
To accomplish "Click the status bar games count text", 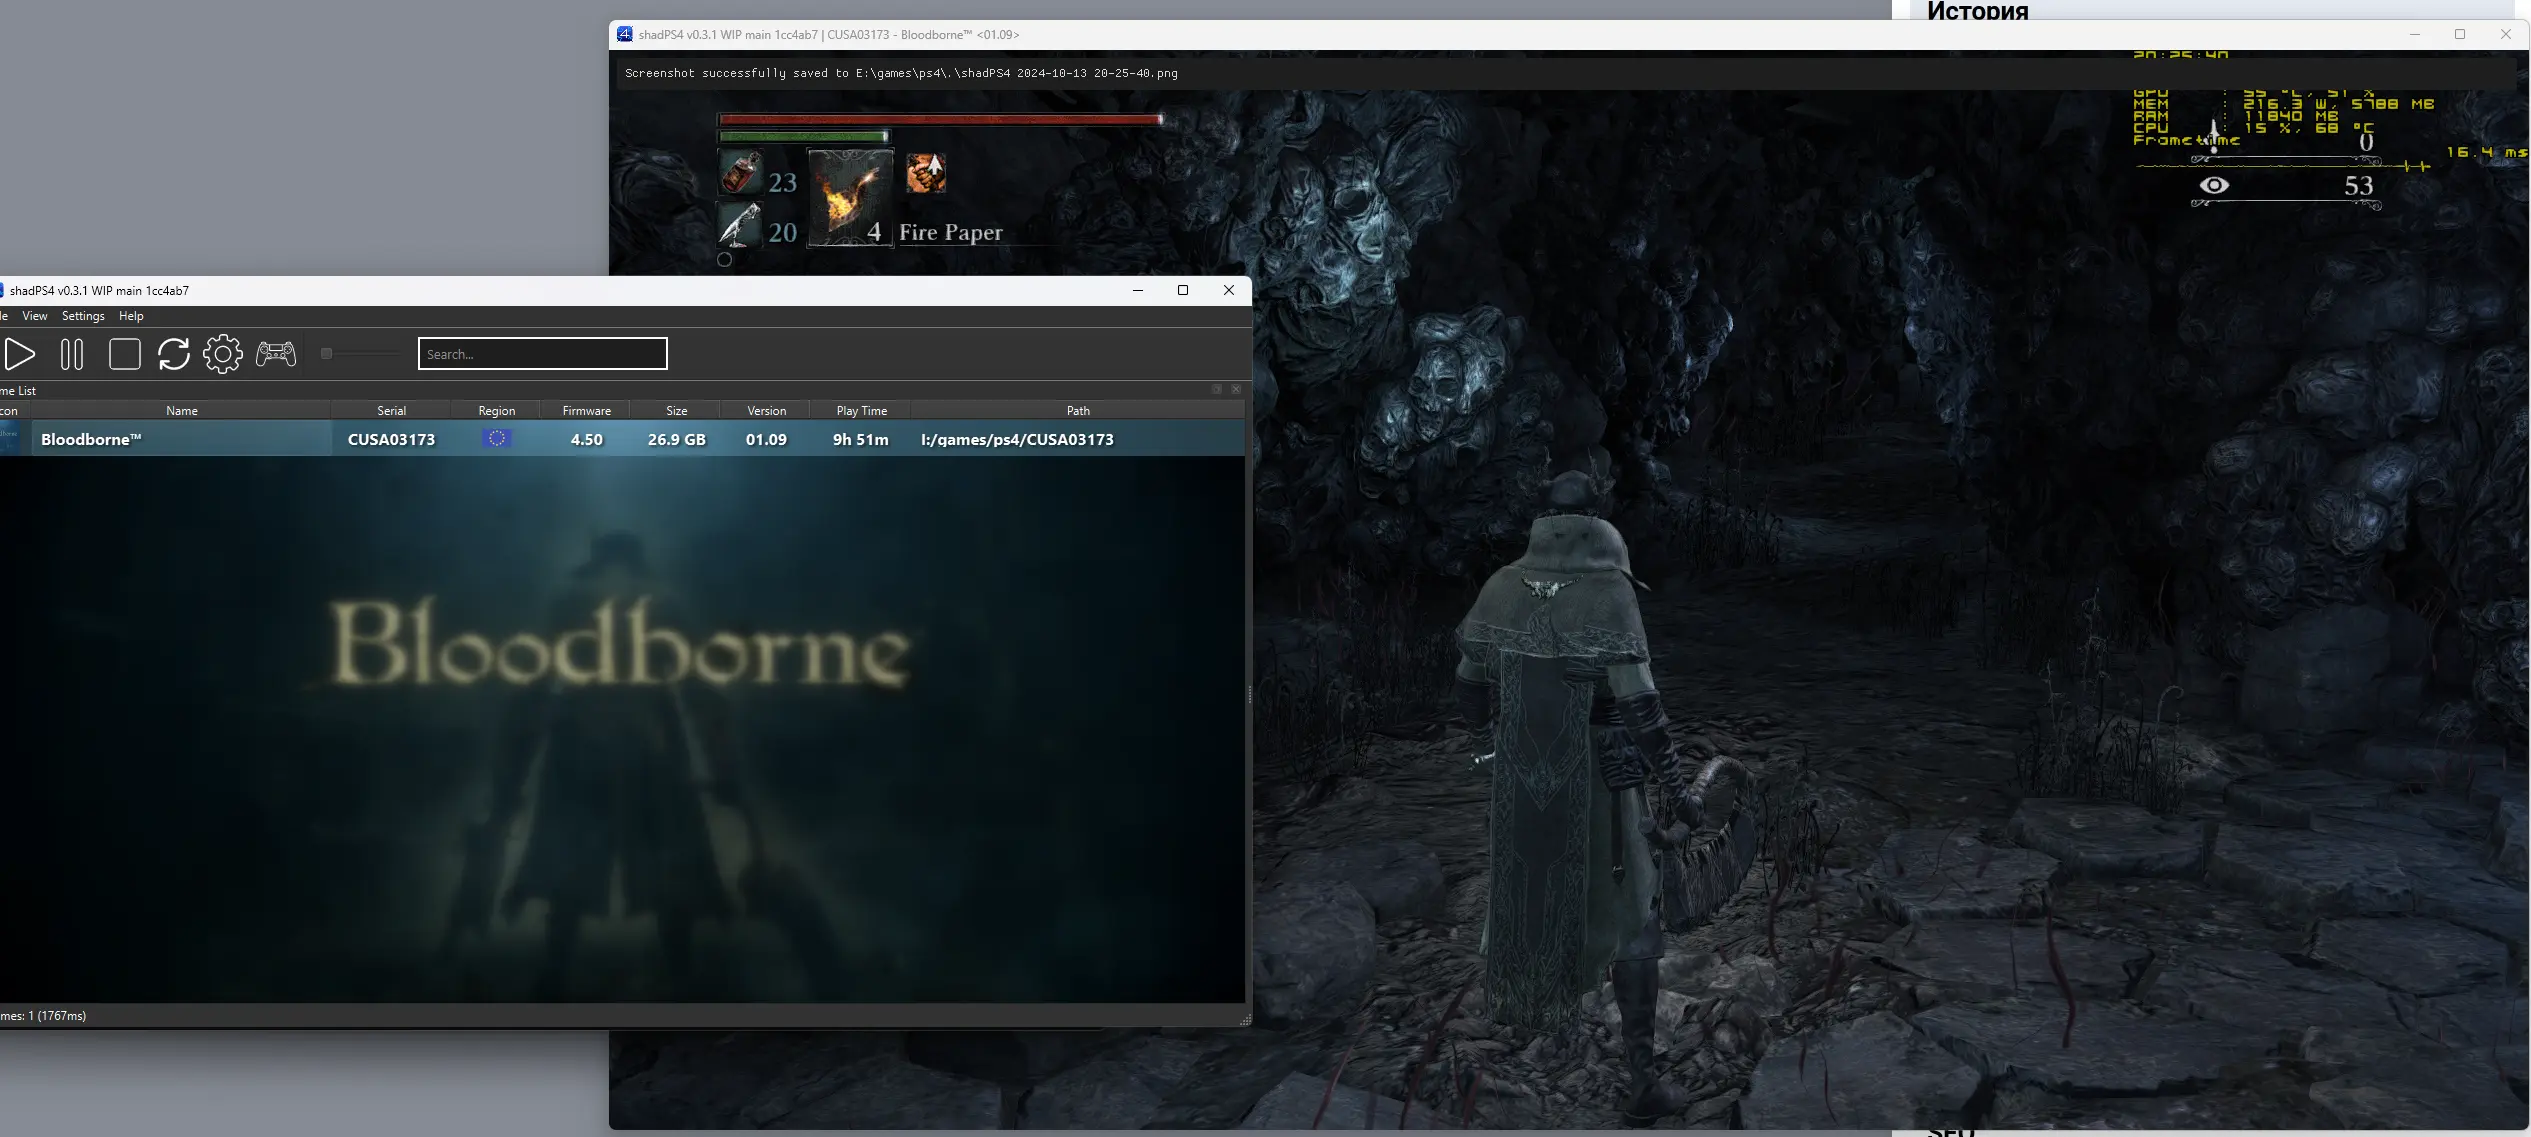I will click(x=43, y=1016).
